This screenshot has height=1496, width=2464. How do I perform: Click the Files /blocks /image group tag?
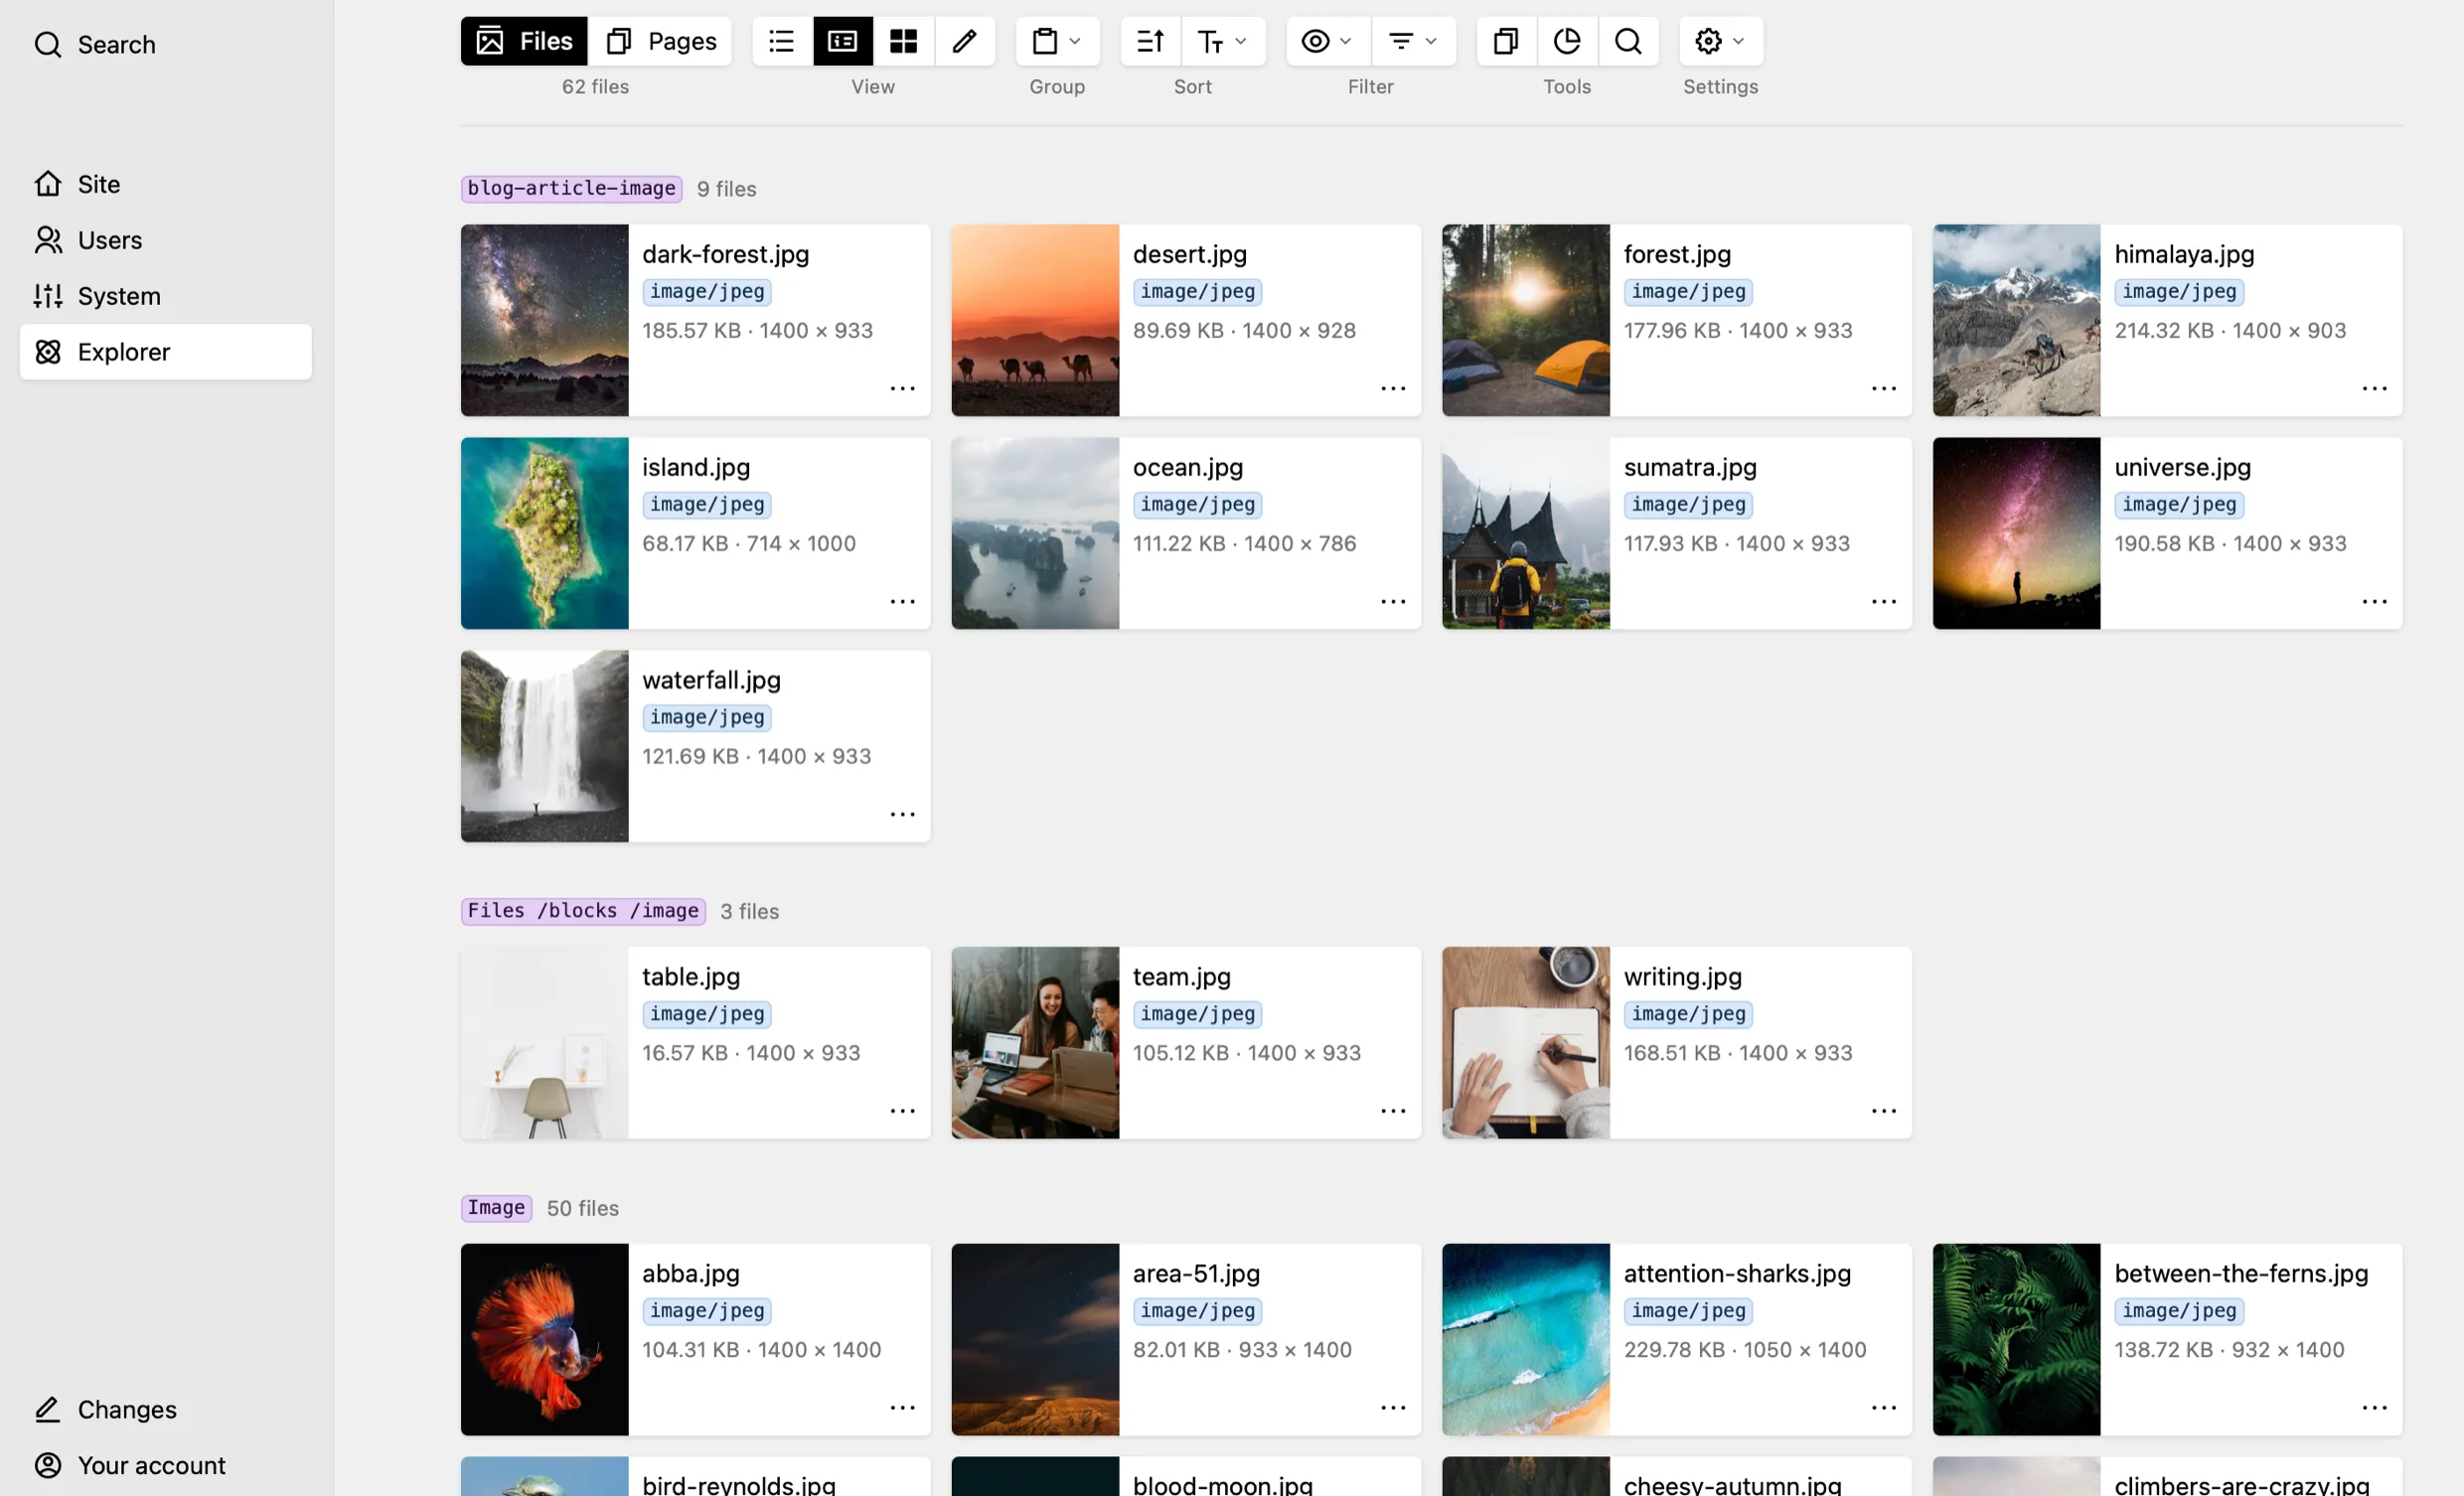click(x=583, y=911)
